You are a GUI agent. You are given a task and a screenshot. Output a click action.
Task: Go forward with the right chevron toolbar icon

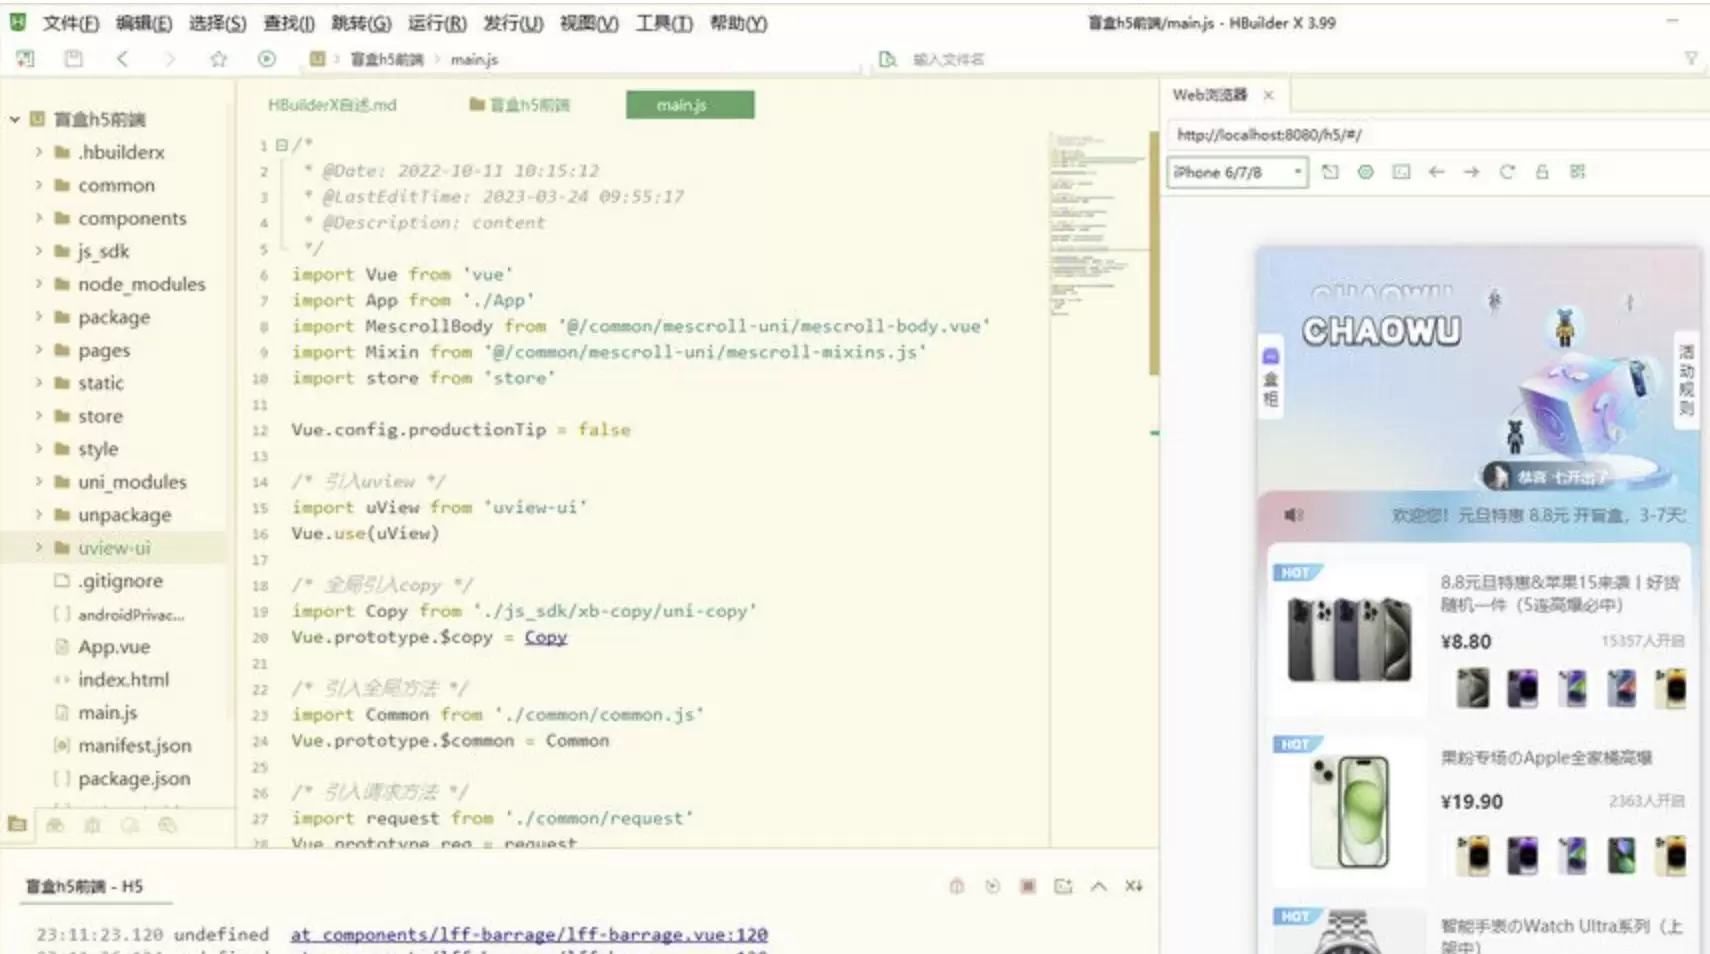(x=170, y=59)
